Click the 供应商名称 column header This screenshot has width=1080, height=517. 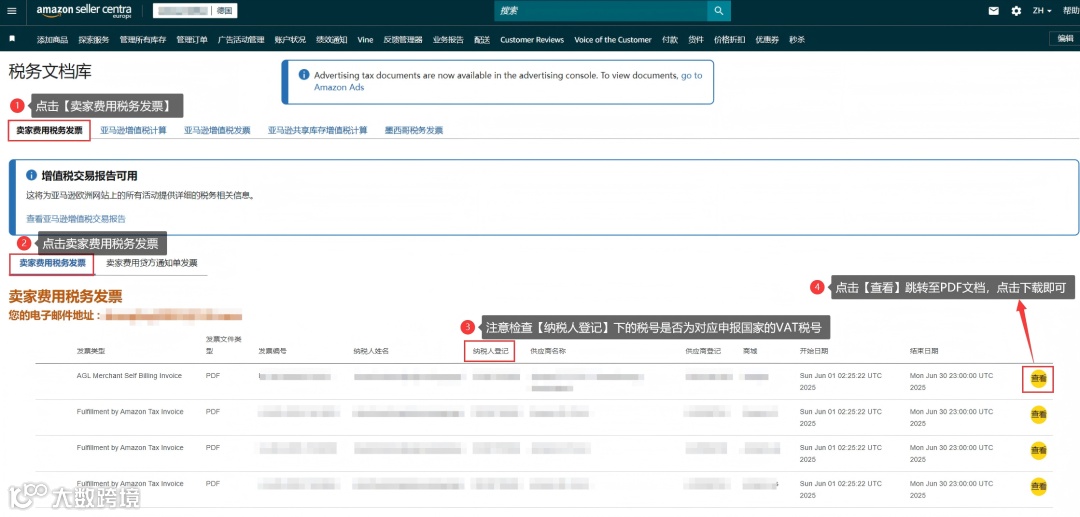point(548,351)
